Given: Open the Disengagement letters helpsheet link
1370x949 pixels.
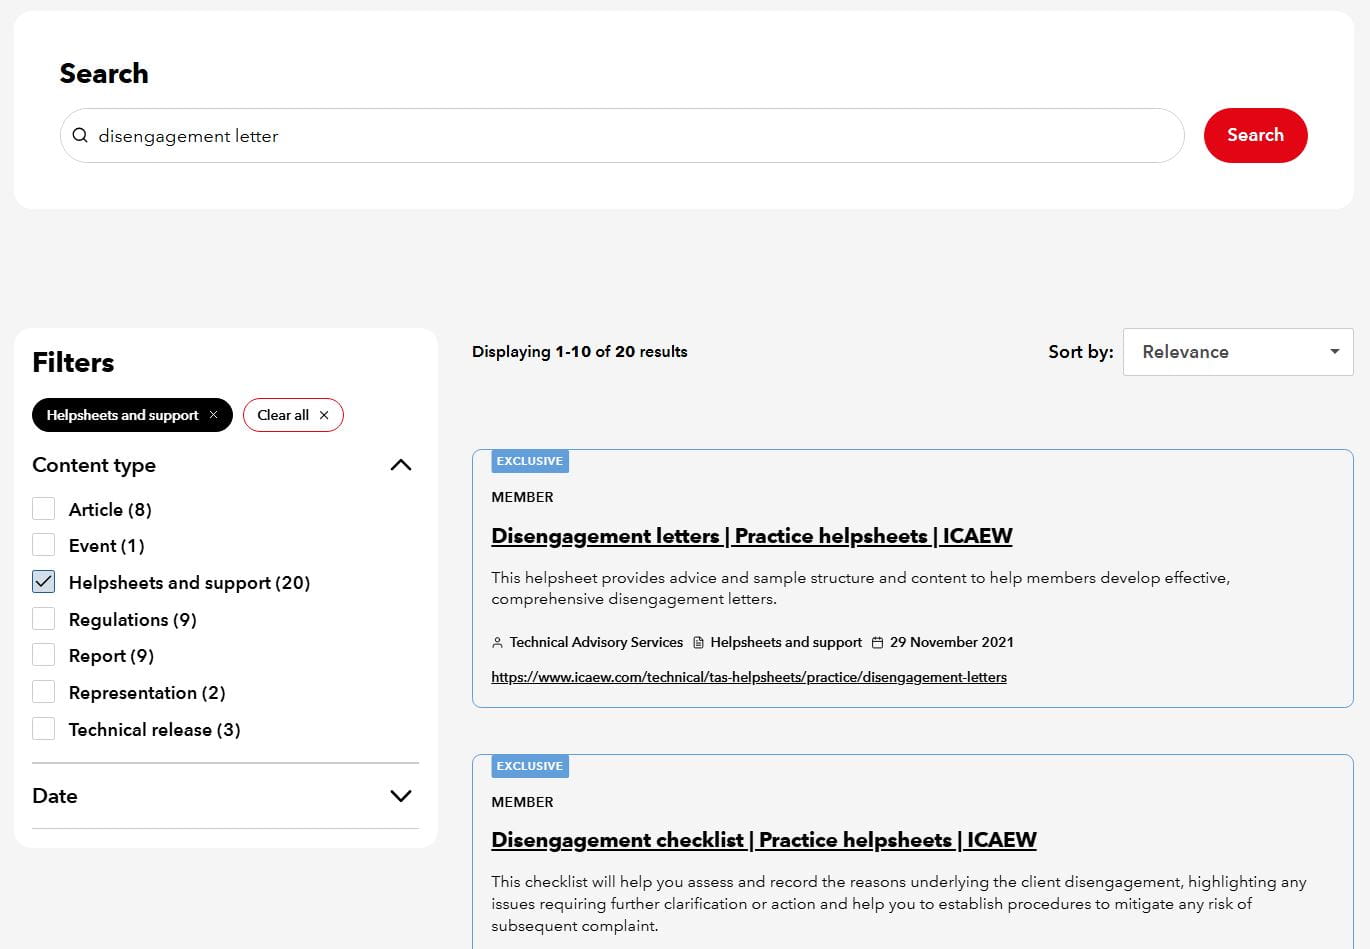Looking at the screenshot, I should (751, 536).
